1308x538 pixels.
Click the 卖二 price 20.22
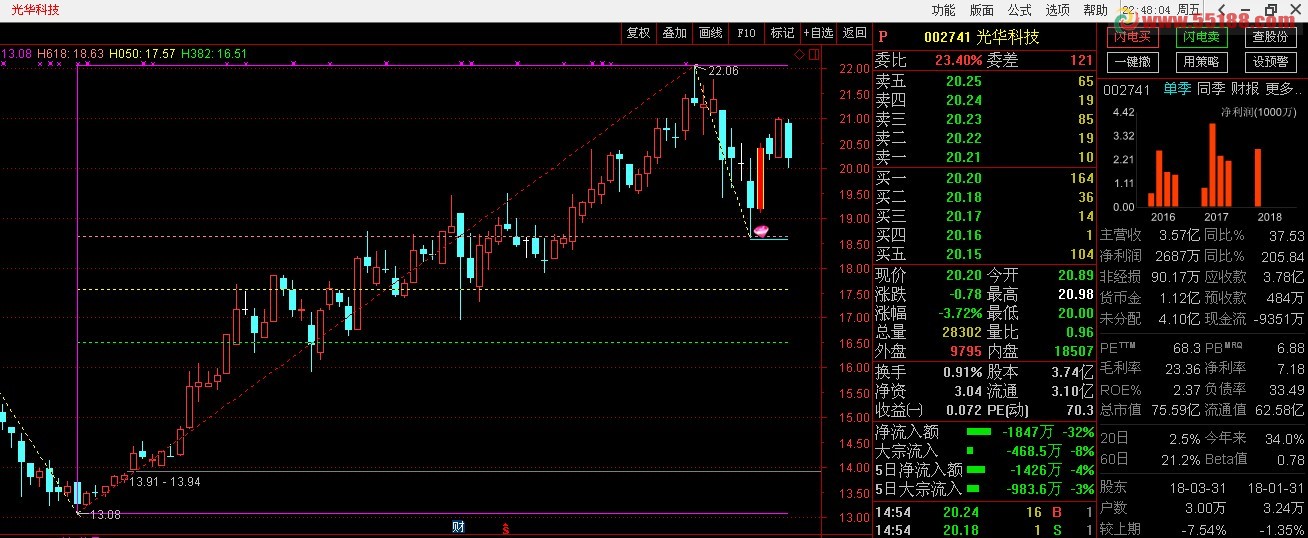[963, 138]
